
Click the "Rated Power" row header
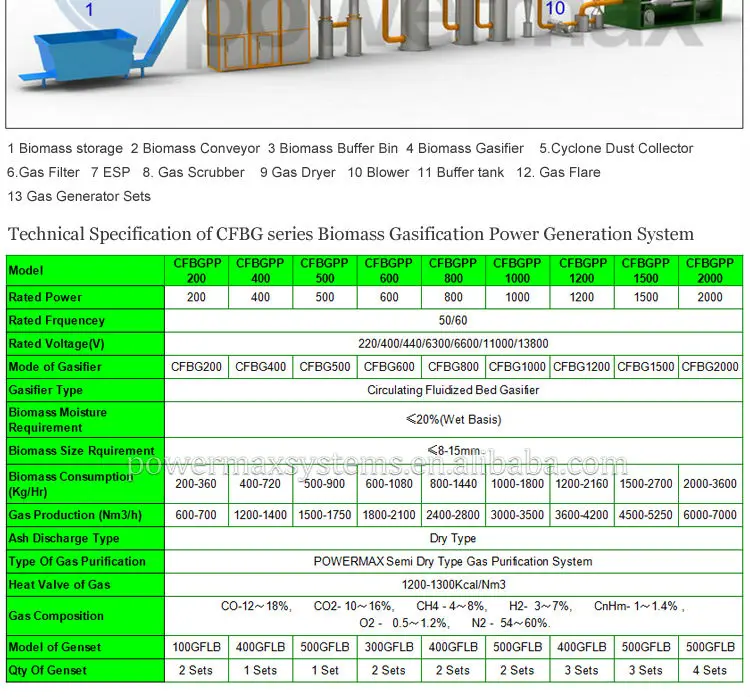point(85,297)
